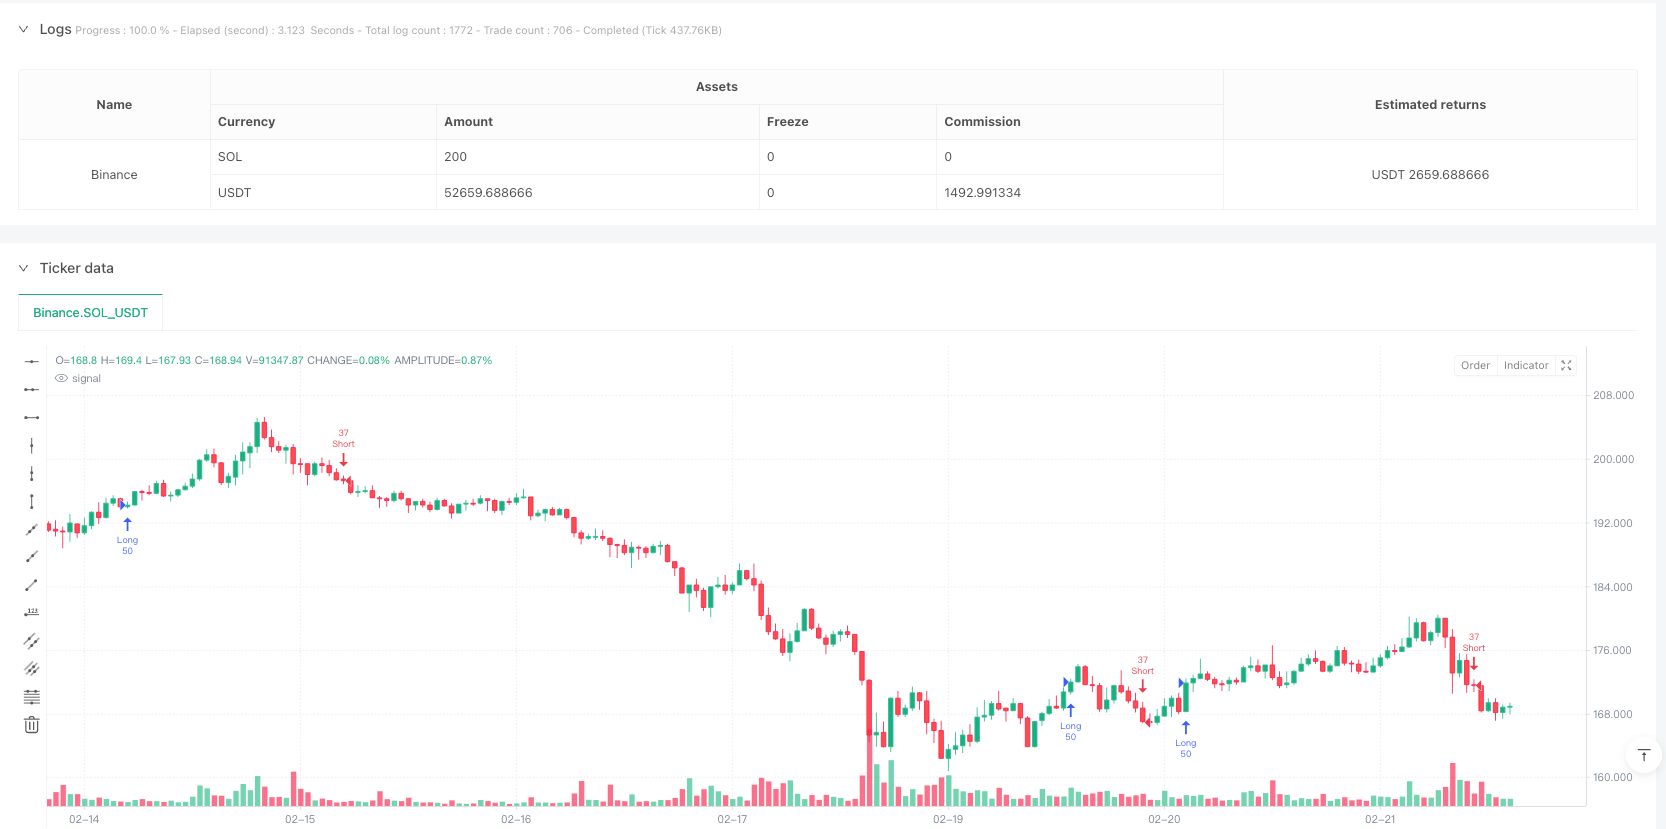Toggle visibility of the signal indicator

[x=61, y=378]
